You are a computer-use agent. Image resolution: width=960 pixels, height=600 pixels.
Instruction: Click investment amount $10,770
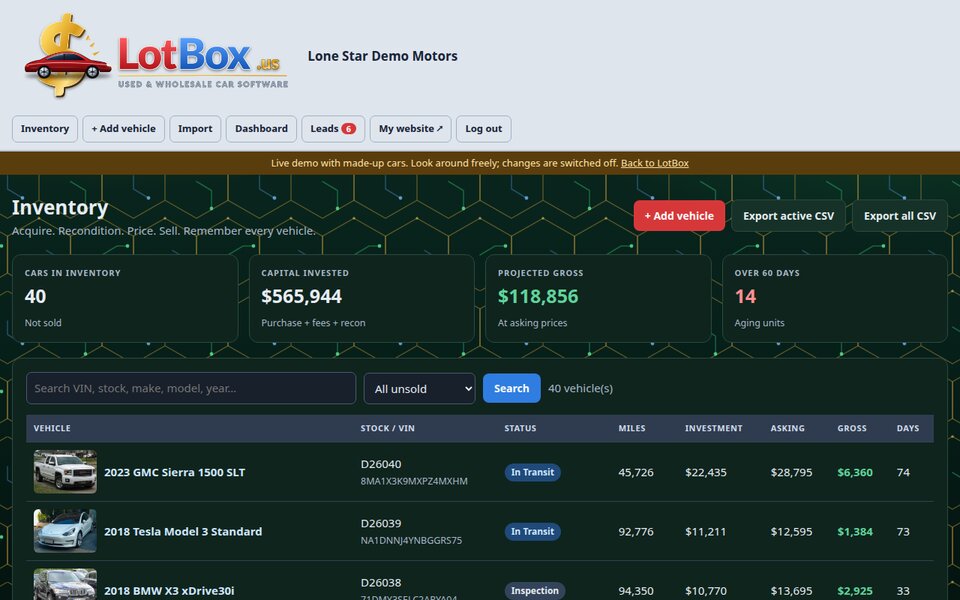(x=705, y=591)
